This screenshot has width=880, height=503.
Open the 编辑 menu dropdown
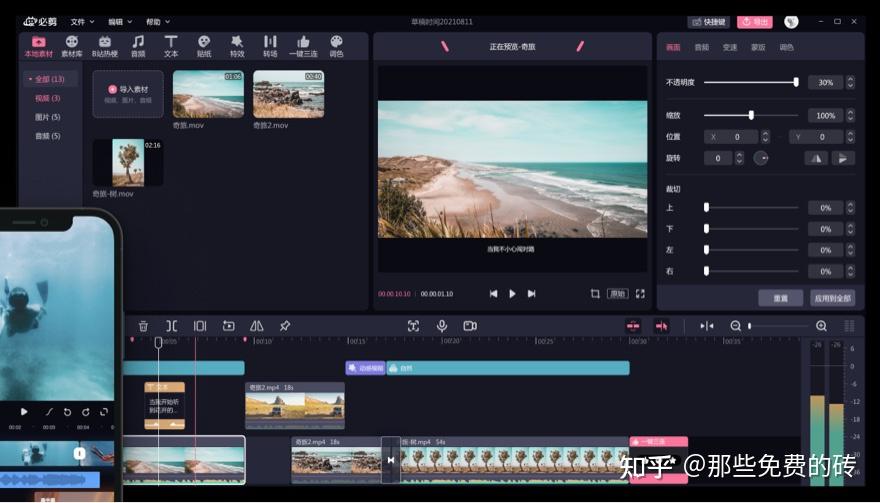click(x=120, y=22)
